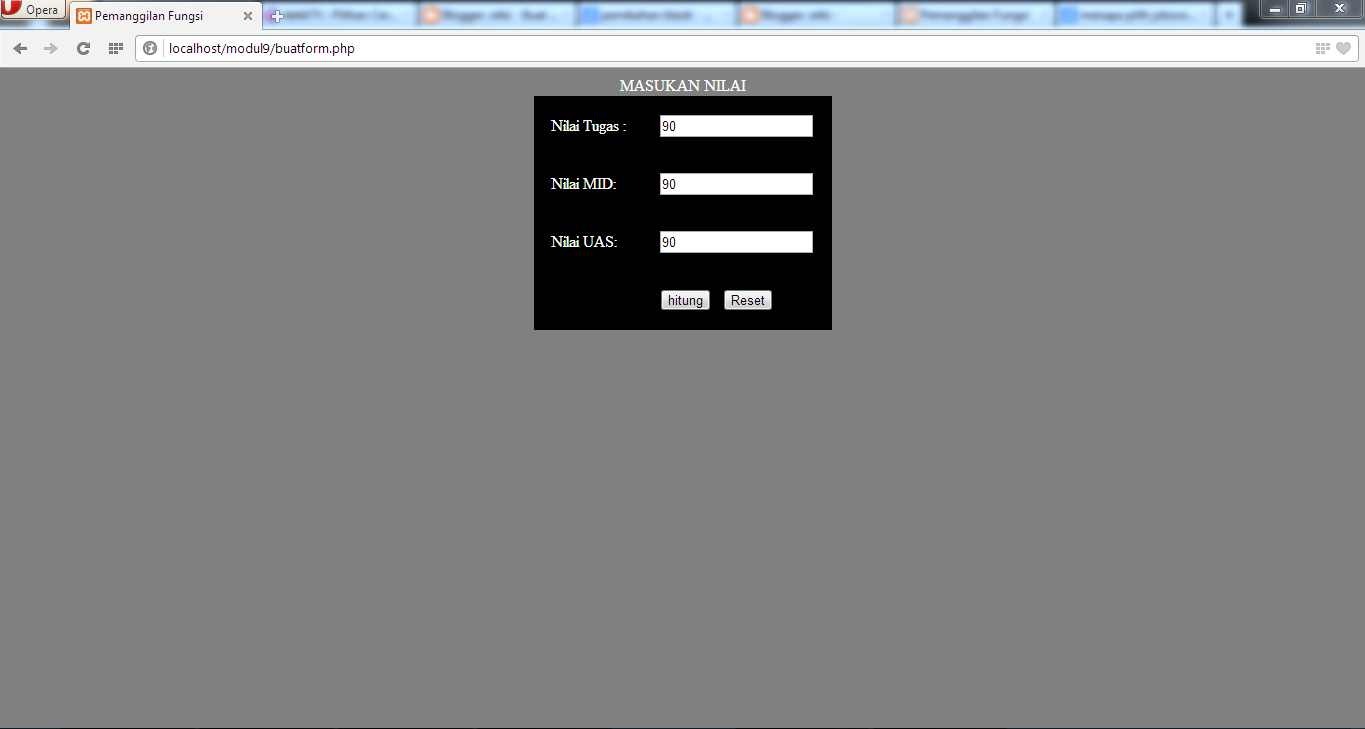Viewport: 1365px width, 729px height.
Task: Close the Pemanggilan Fungsi tab
Action: point(248,16)
